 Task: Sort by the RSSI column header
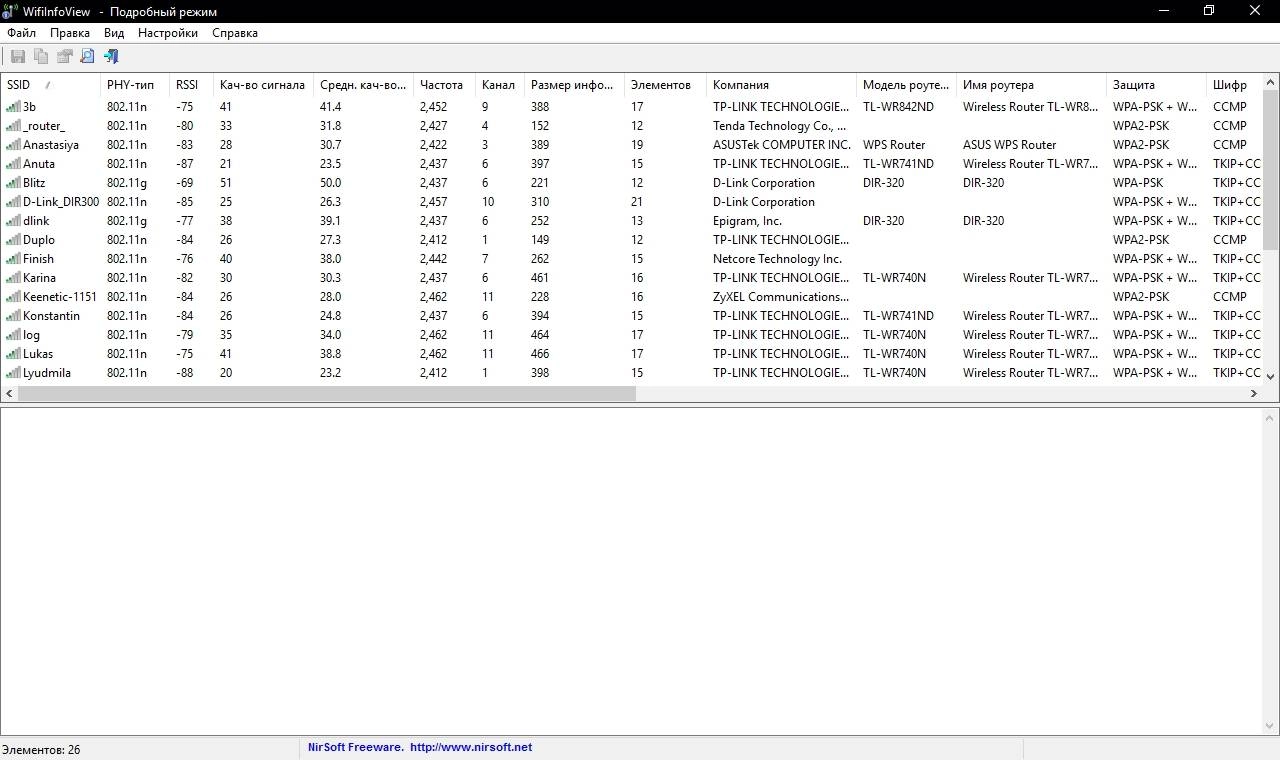[191, 85]
